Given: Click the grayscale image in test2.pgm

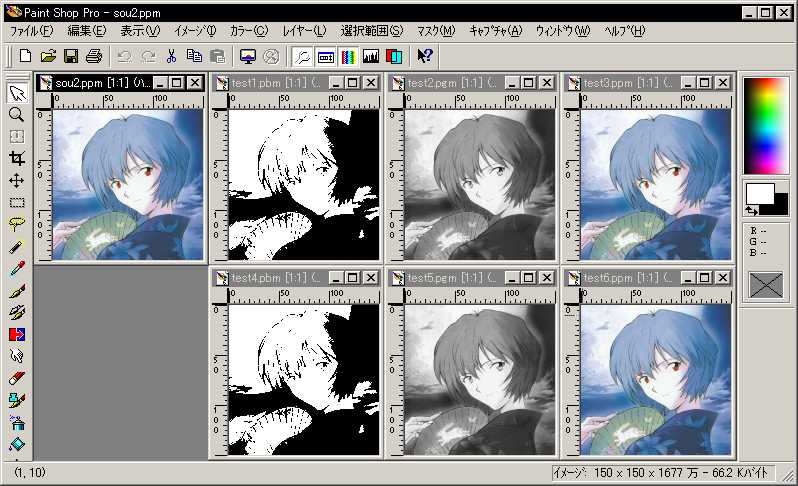Looking at the screenshot, I should point(480,185).
